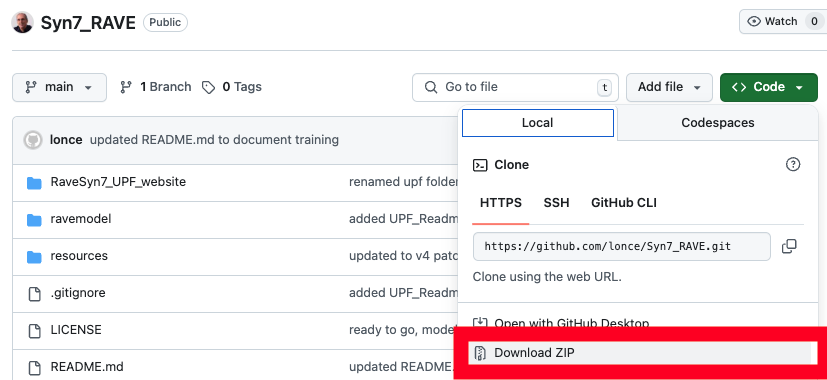This screenshot has width=827, height=380.
Task: View the 0 Tags link
Action: point(232,87)
